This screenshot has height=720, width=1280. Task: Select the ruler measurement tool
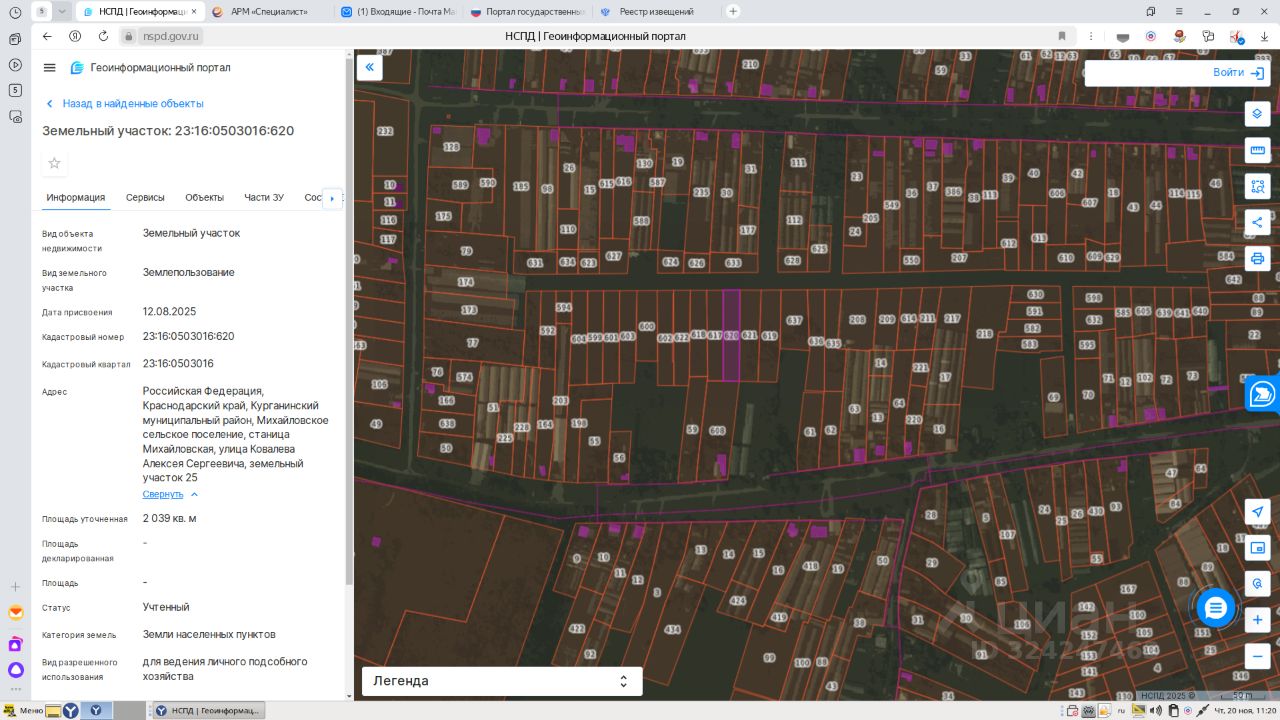1257,150
